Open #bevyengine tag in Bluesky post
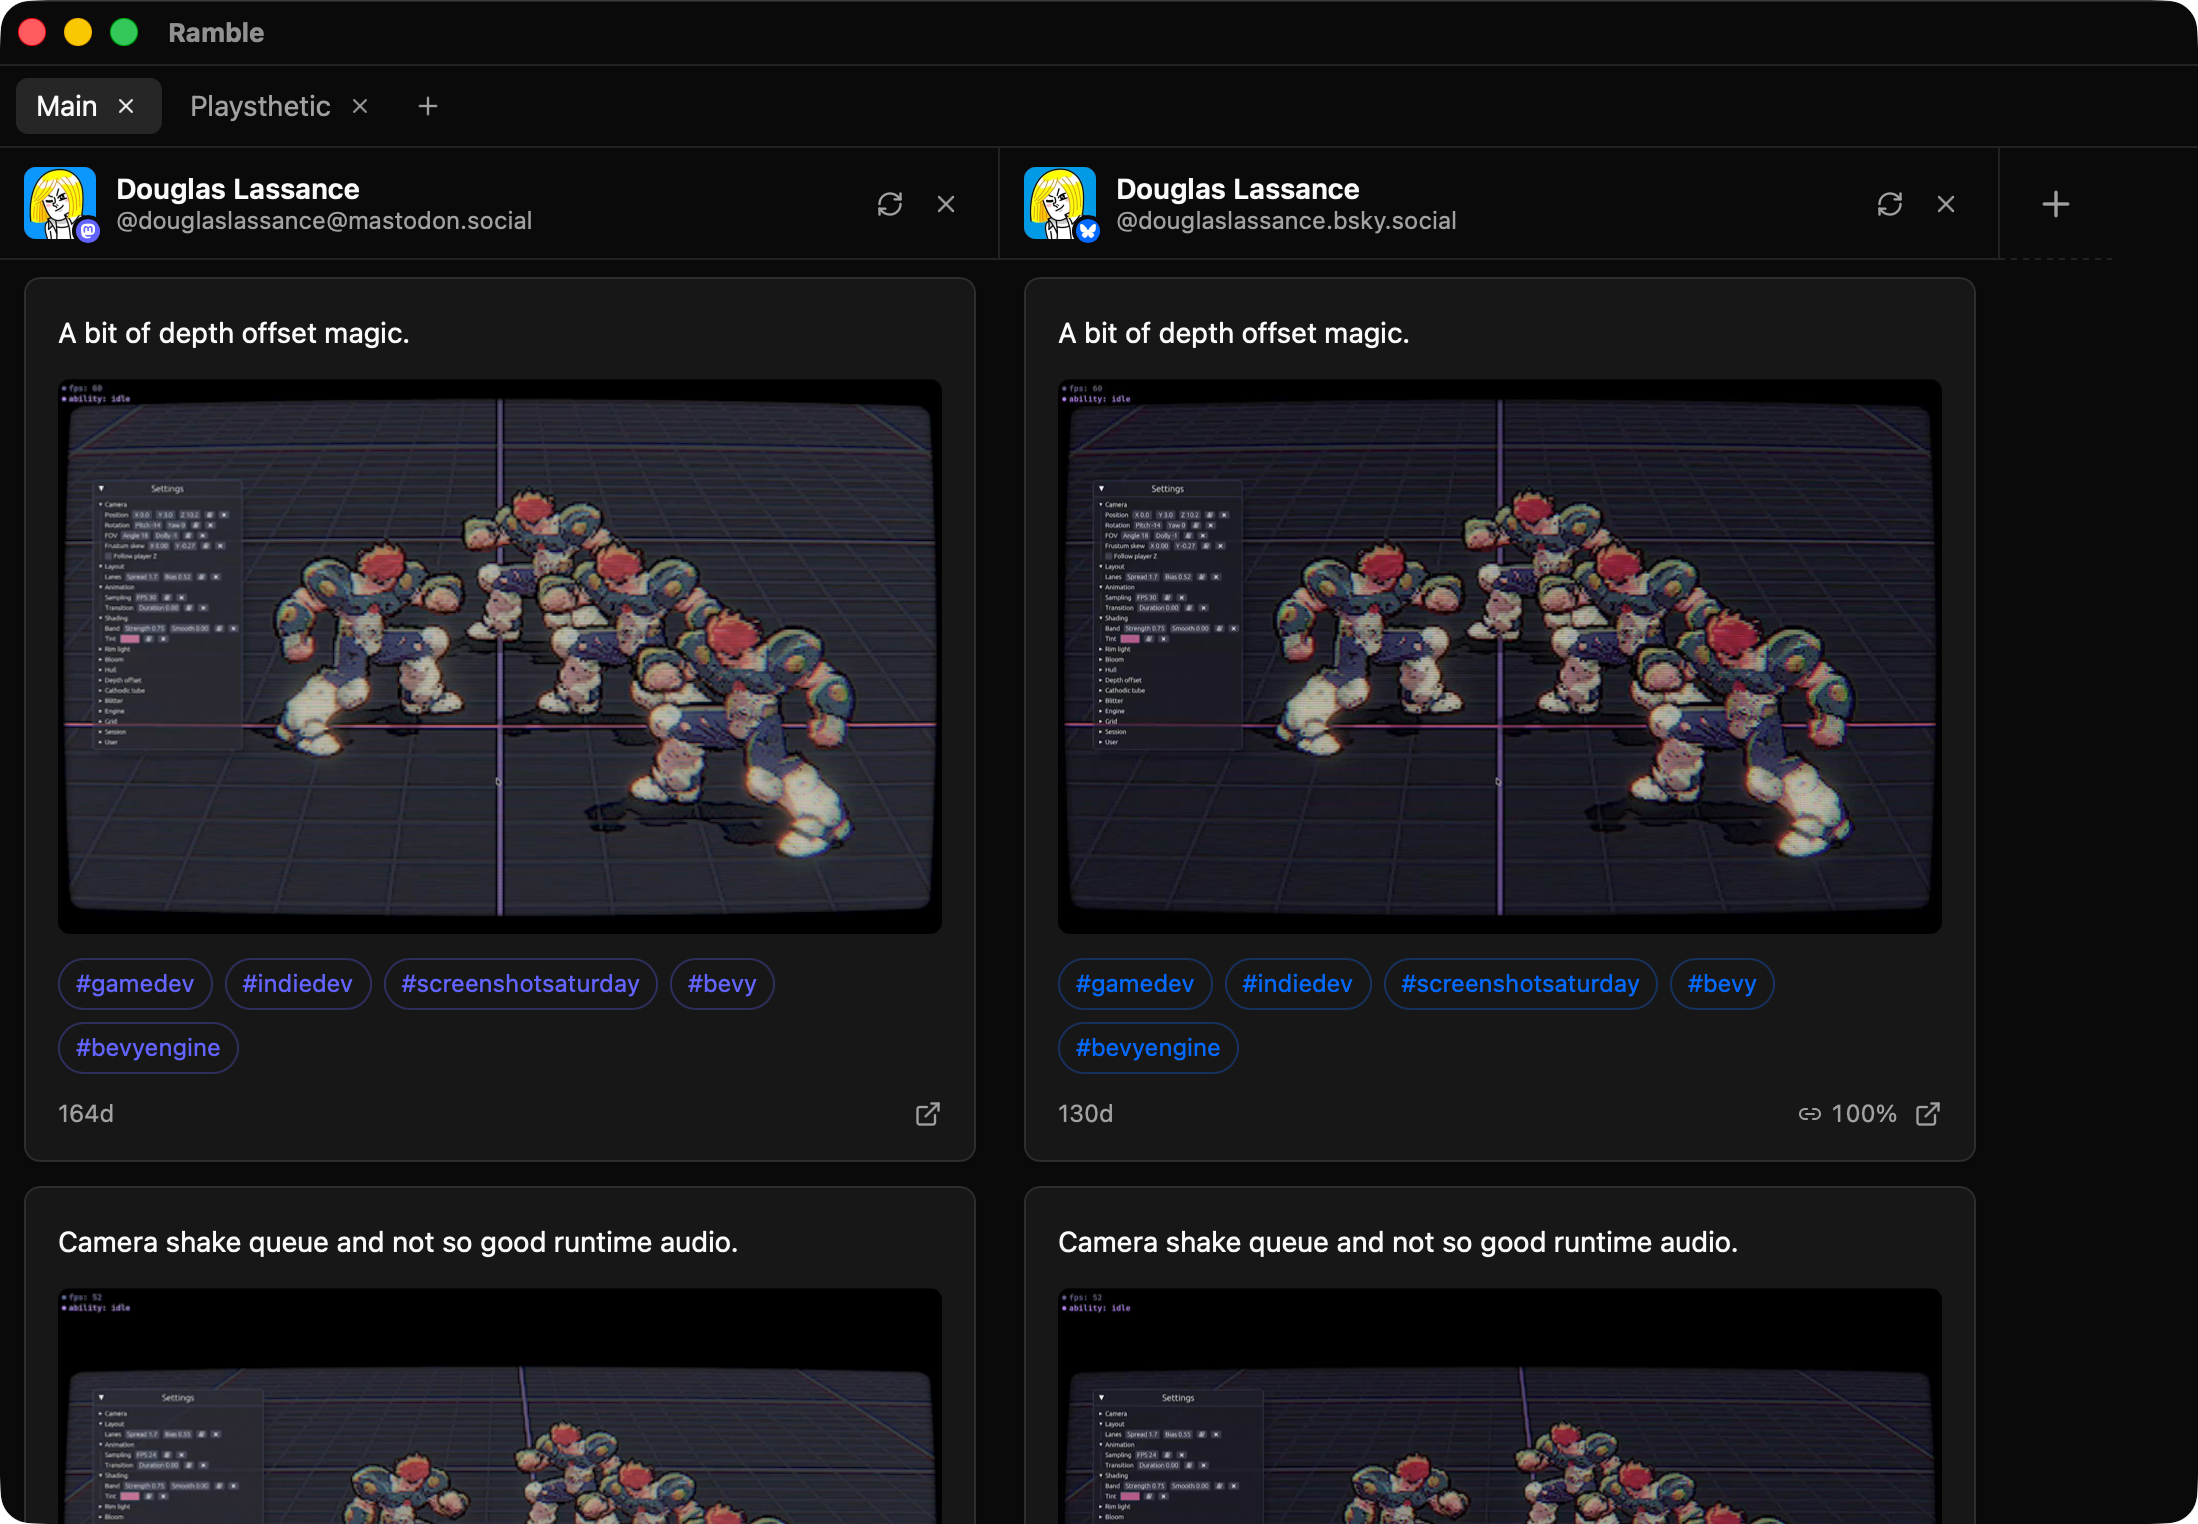This screenshot has width=2198, height=1524. pos(1148,1048)
